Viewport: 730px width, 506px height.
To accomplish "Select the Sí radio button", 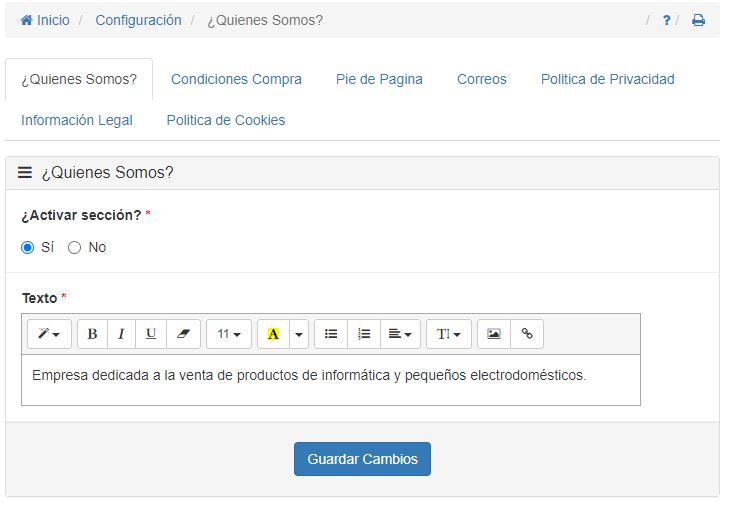I will click(27, 247).
